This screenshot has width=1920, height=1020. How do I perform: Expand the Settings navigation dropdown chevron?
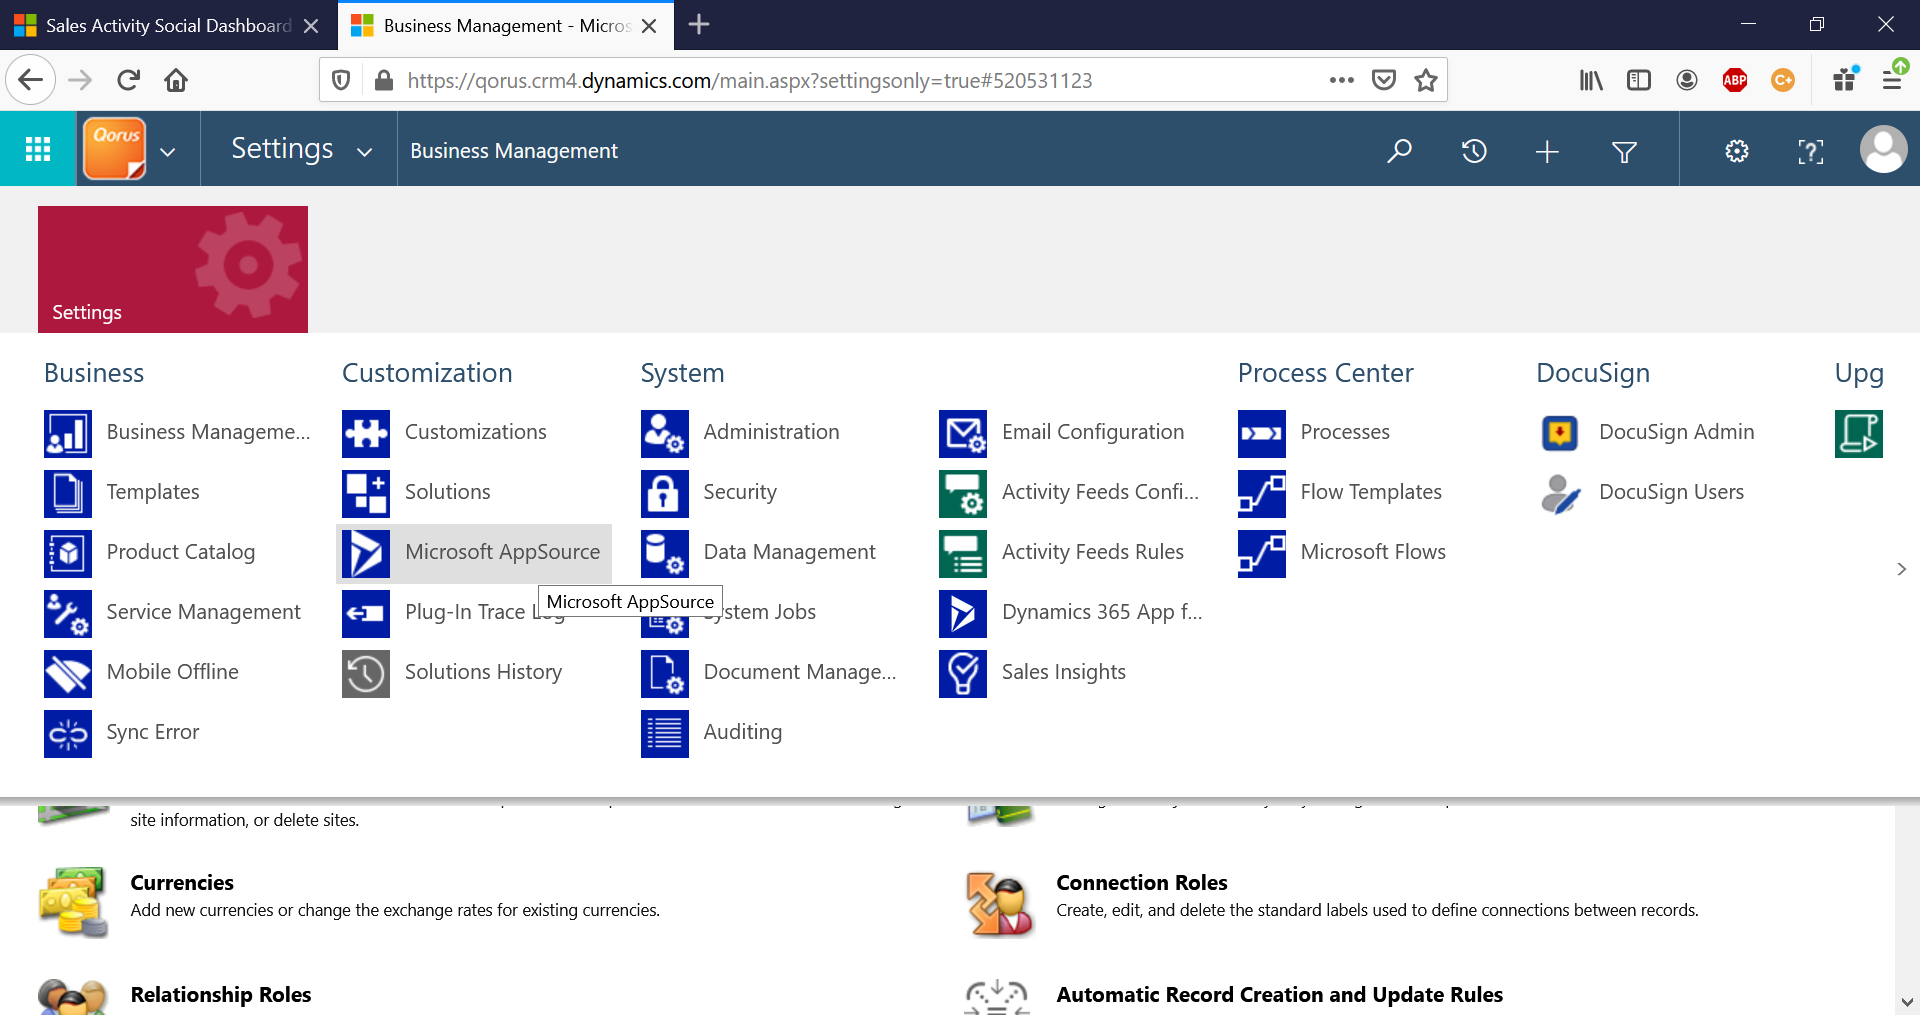coord(365,152)
